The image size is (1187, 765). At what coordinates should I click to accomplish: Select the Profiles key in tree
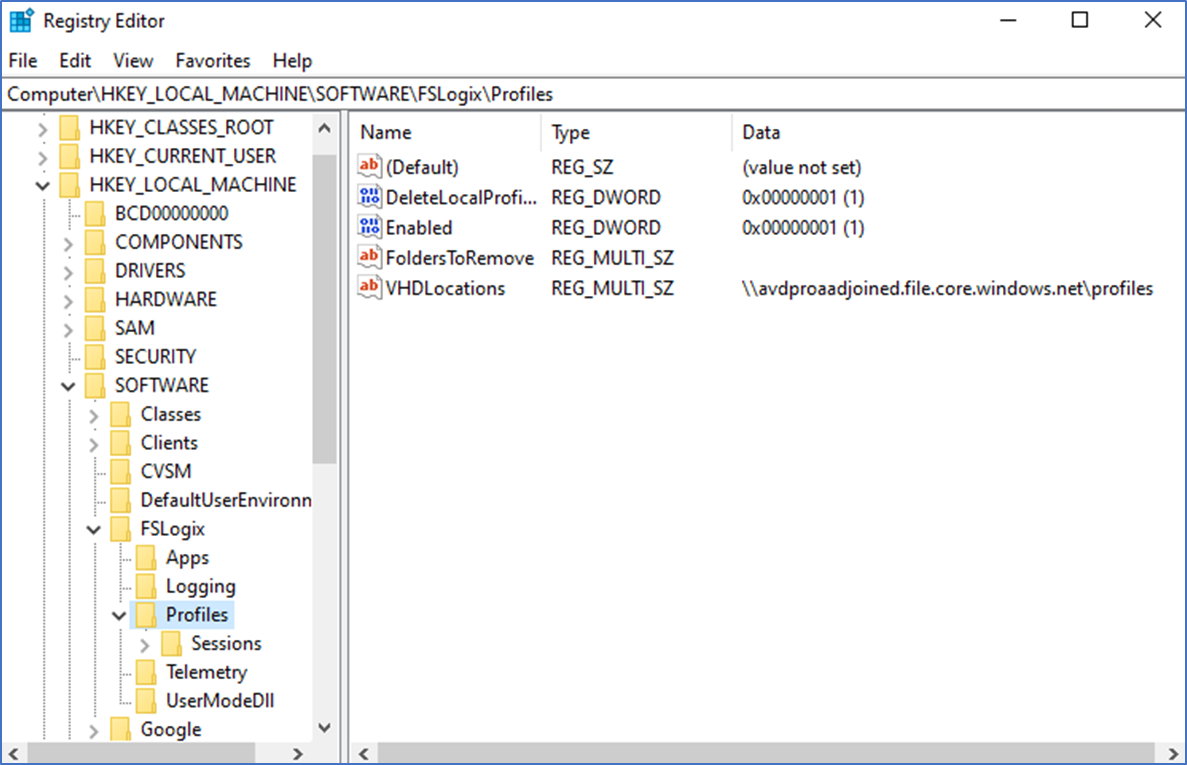pos(197,614)
